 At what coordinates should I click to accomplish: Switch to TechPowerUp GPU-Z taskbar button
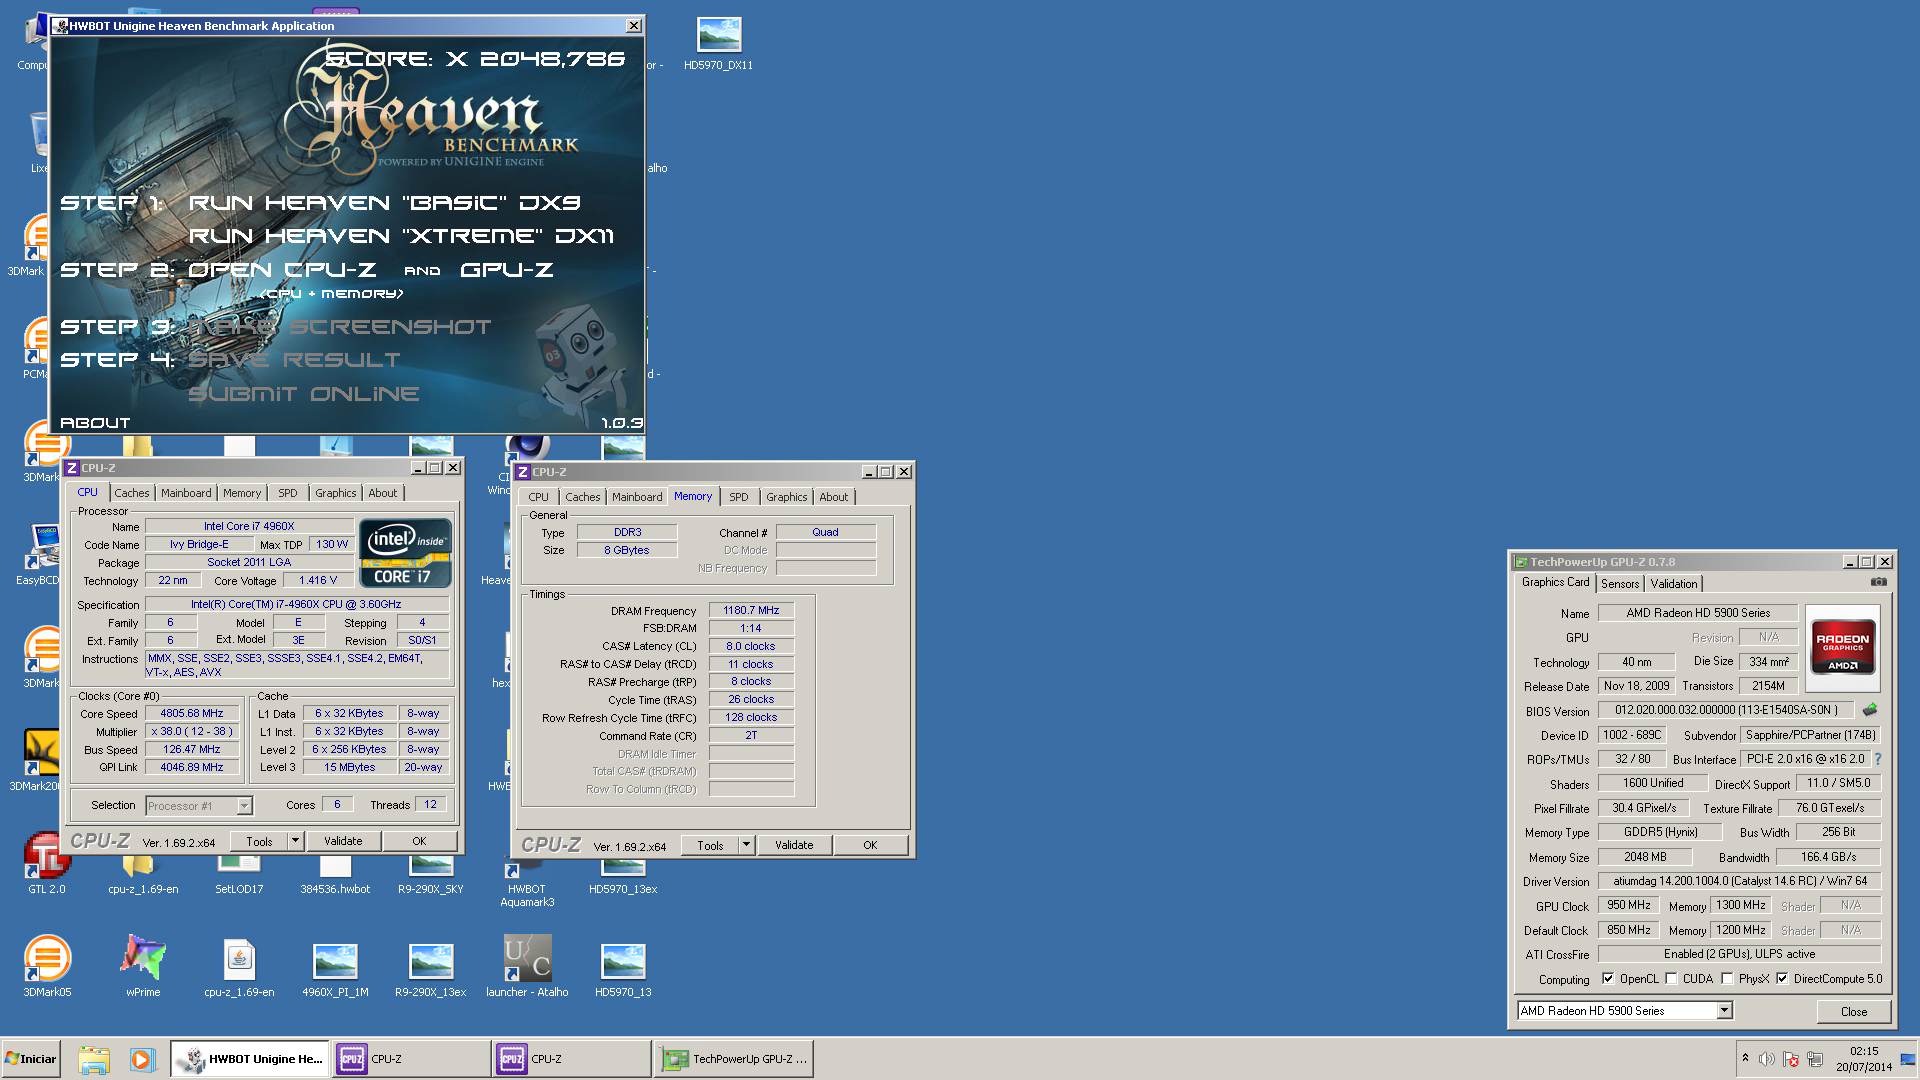[734, 1059]
